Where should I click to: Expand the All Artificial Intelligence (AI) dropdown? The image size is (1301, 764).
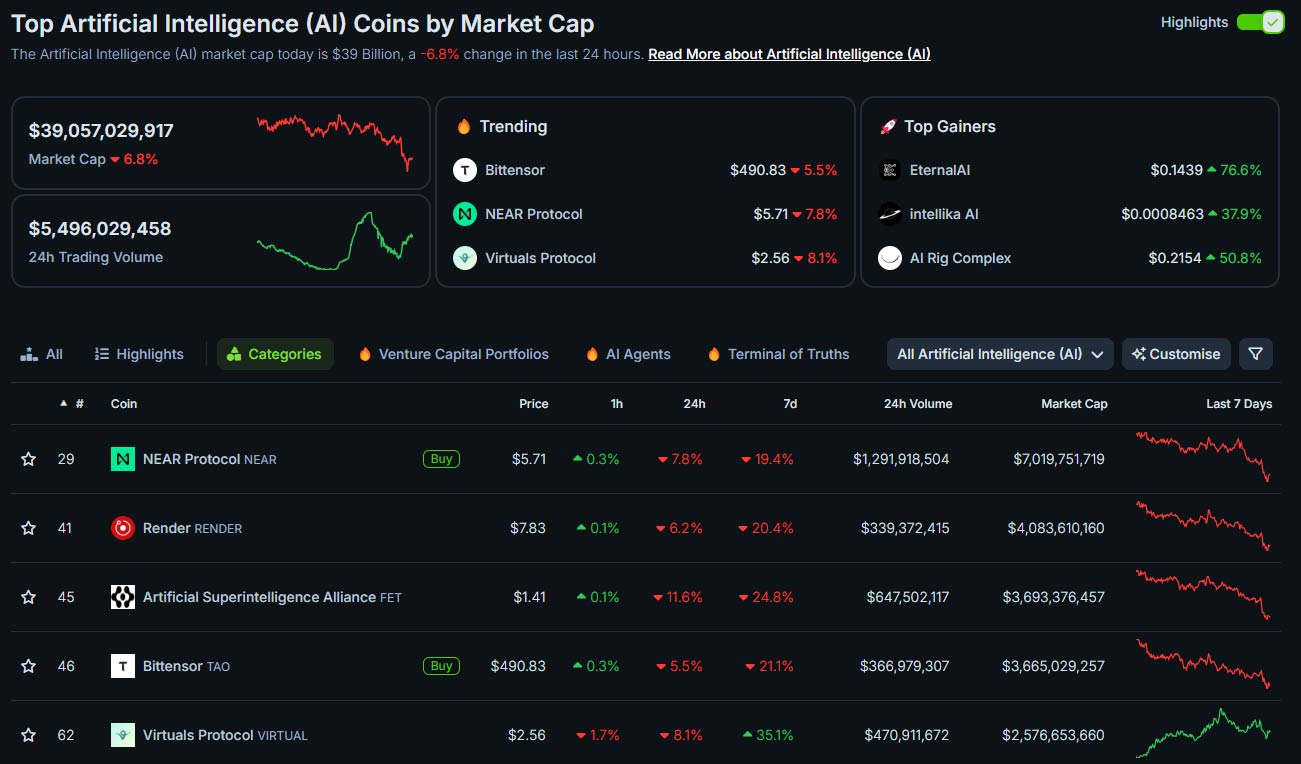click(1000, 354)
